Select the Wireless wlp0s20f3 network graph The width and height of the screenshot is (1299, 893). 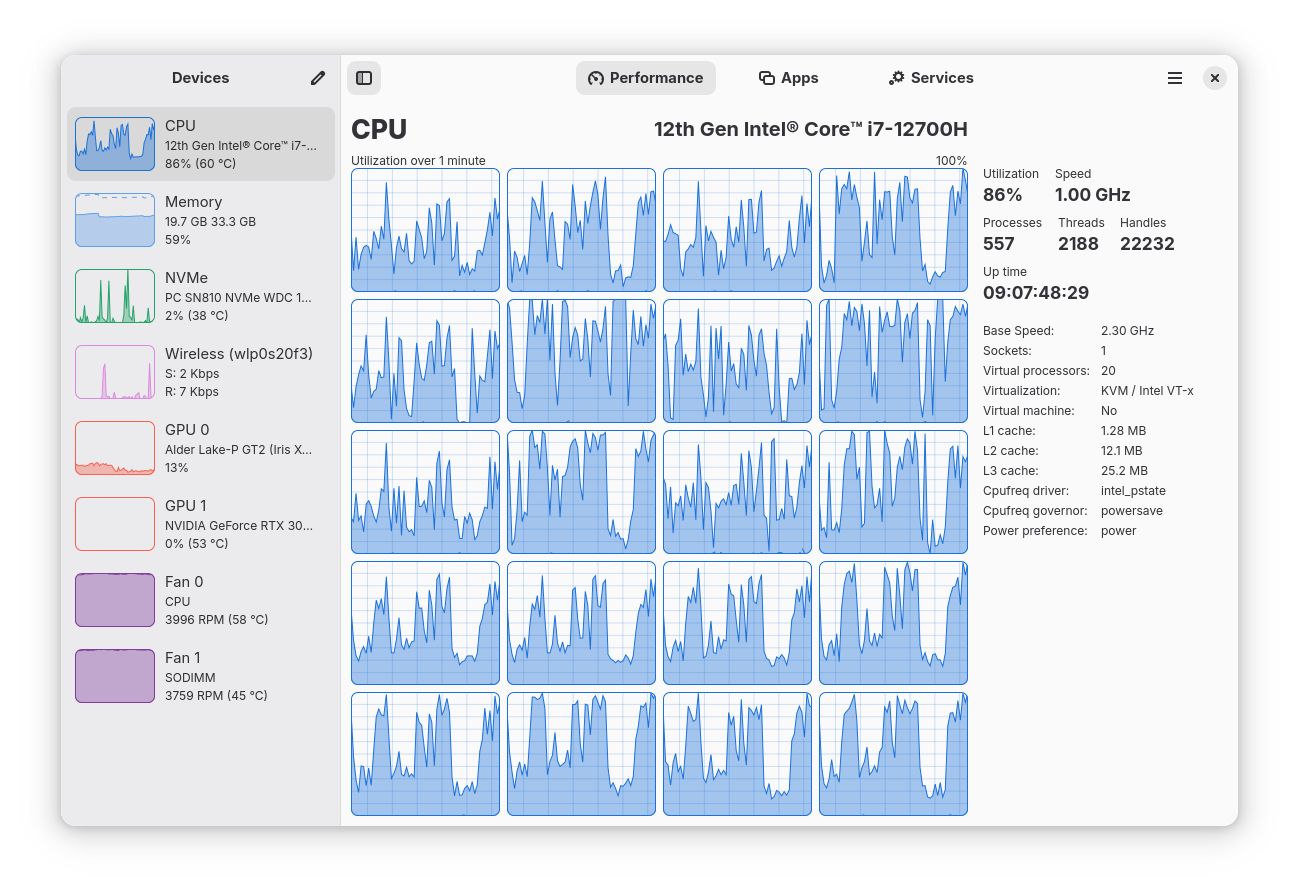point(115,372)
